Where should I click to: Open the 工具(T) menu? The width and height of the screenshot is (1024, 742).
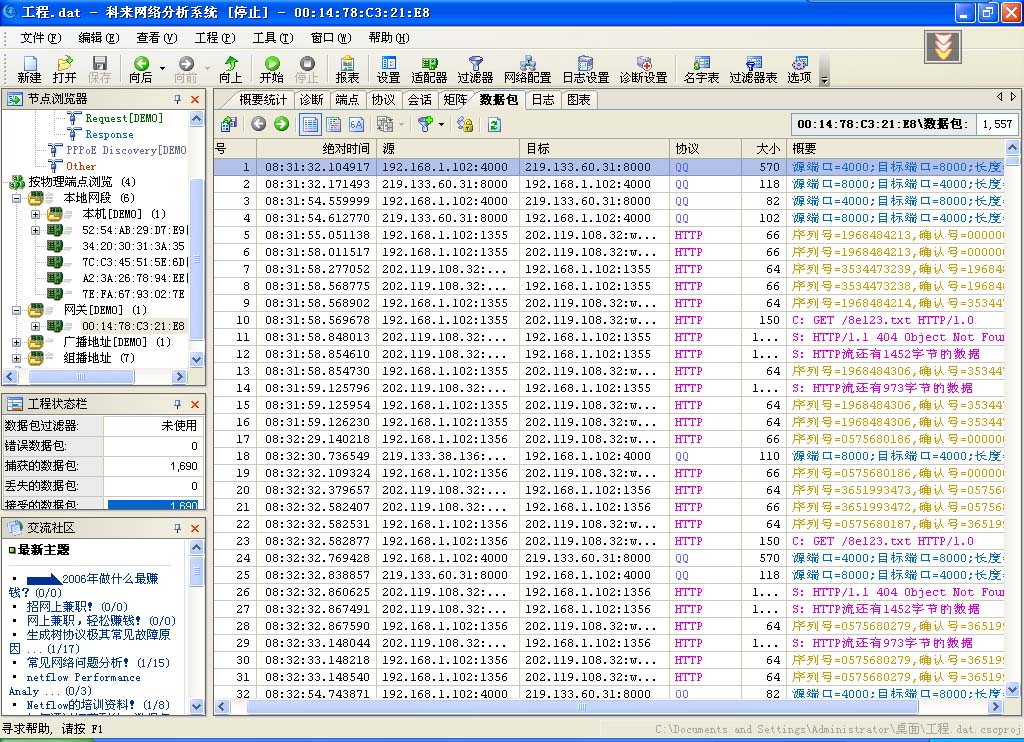click(272, 38)
